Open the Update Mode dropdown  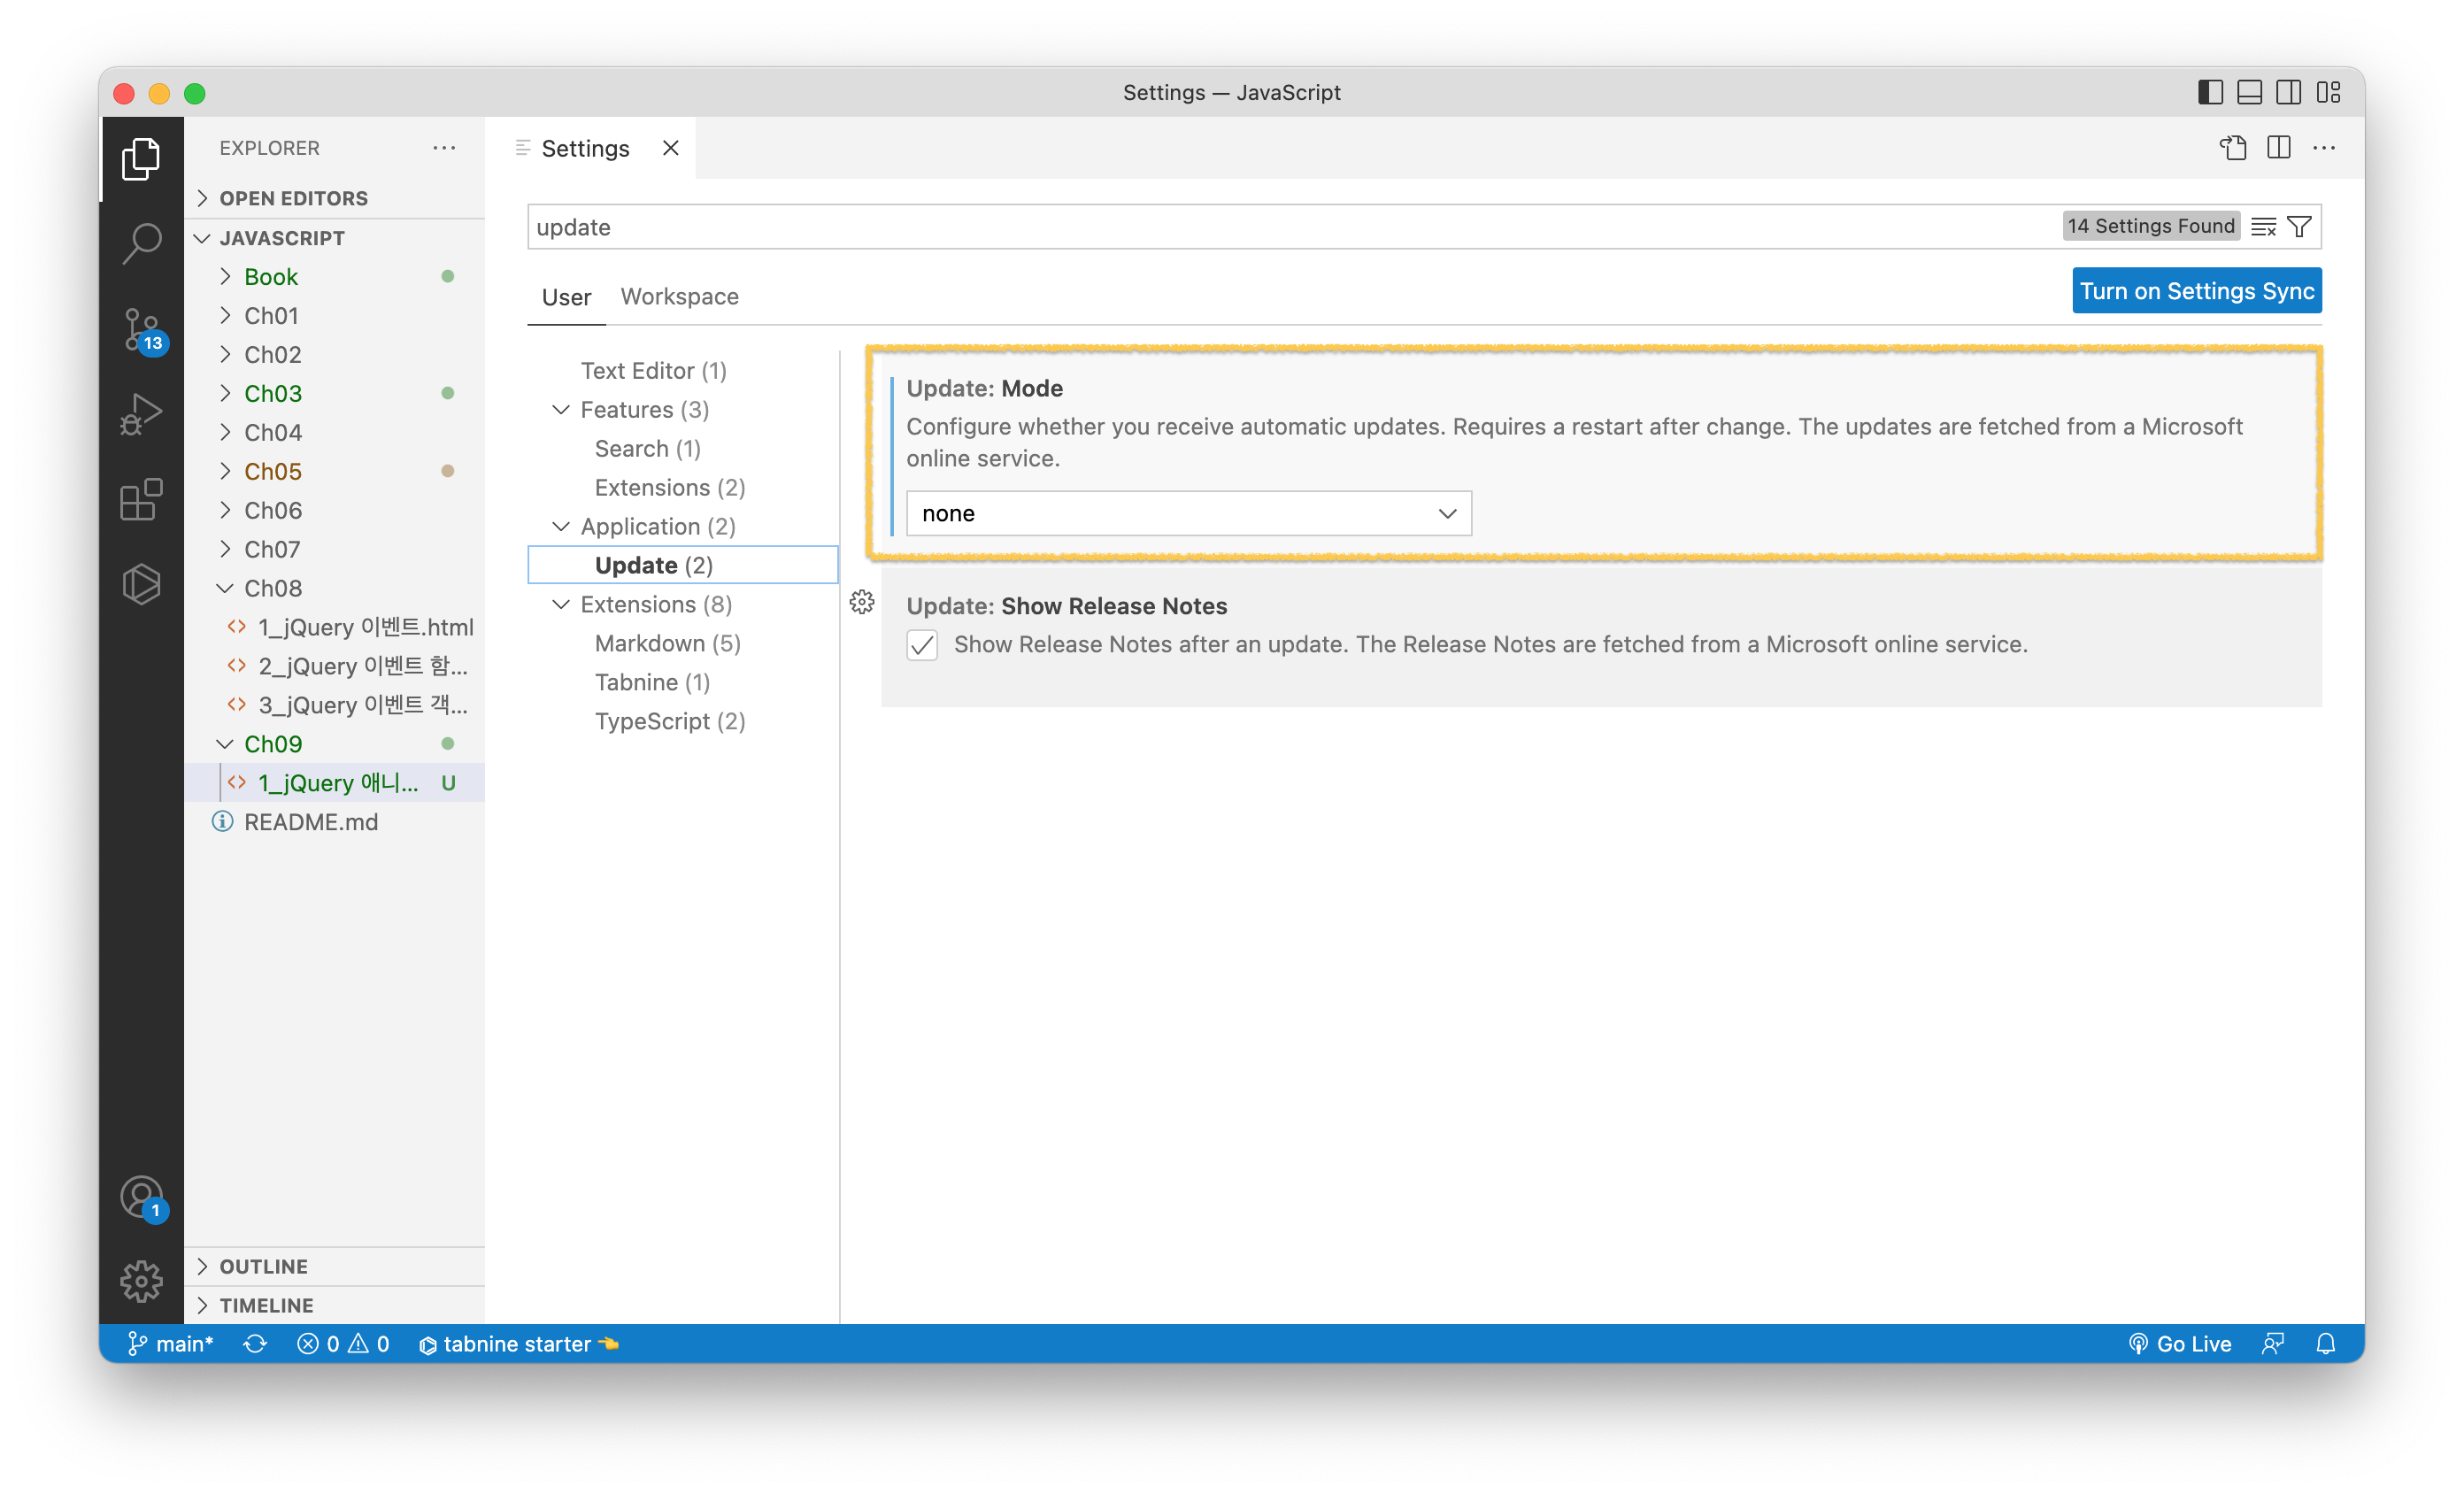(x=1188, y=513)
